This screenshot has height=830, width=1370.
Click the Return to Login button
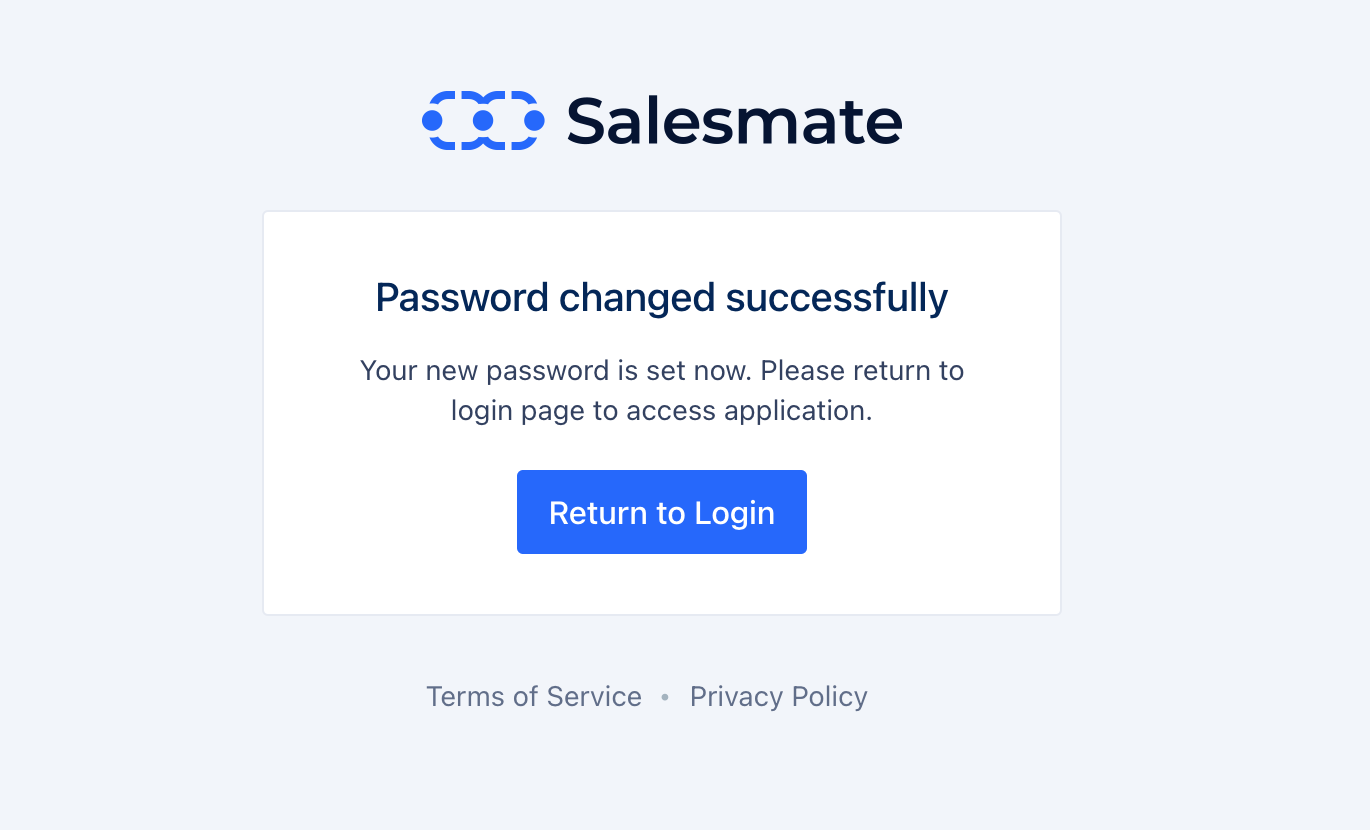662,512
